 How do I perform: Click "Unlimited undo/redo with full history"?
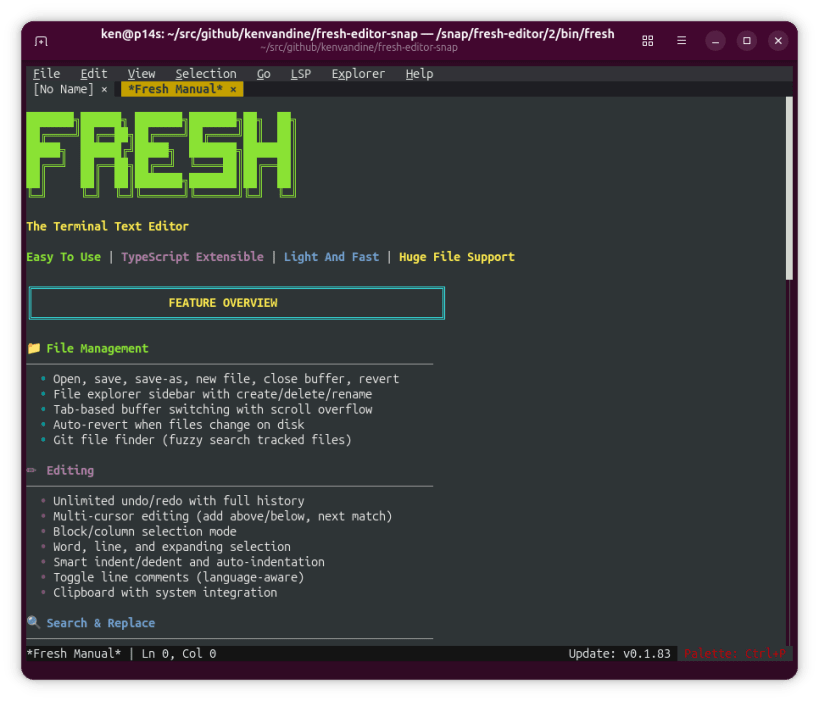coord(179,501)
